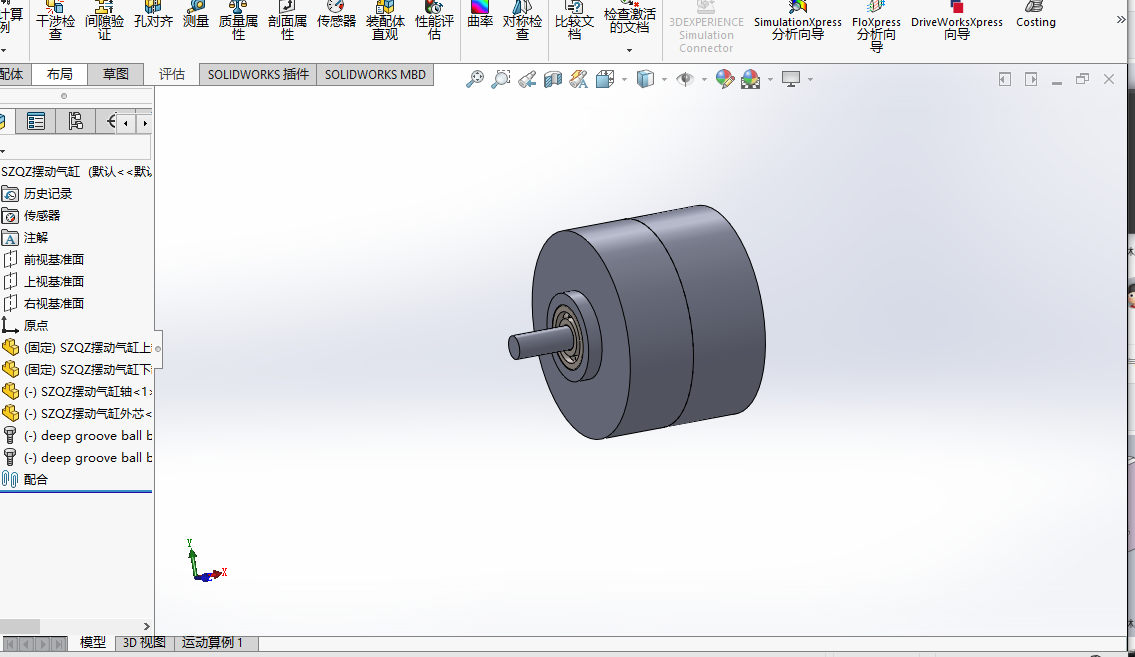
Task: Click Zoom to Area icon
Action: click(x=500, y=79)
